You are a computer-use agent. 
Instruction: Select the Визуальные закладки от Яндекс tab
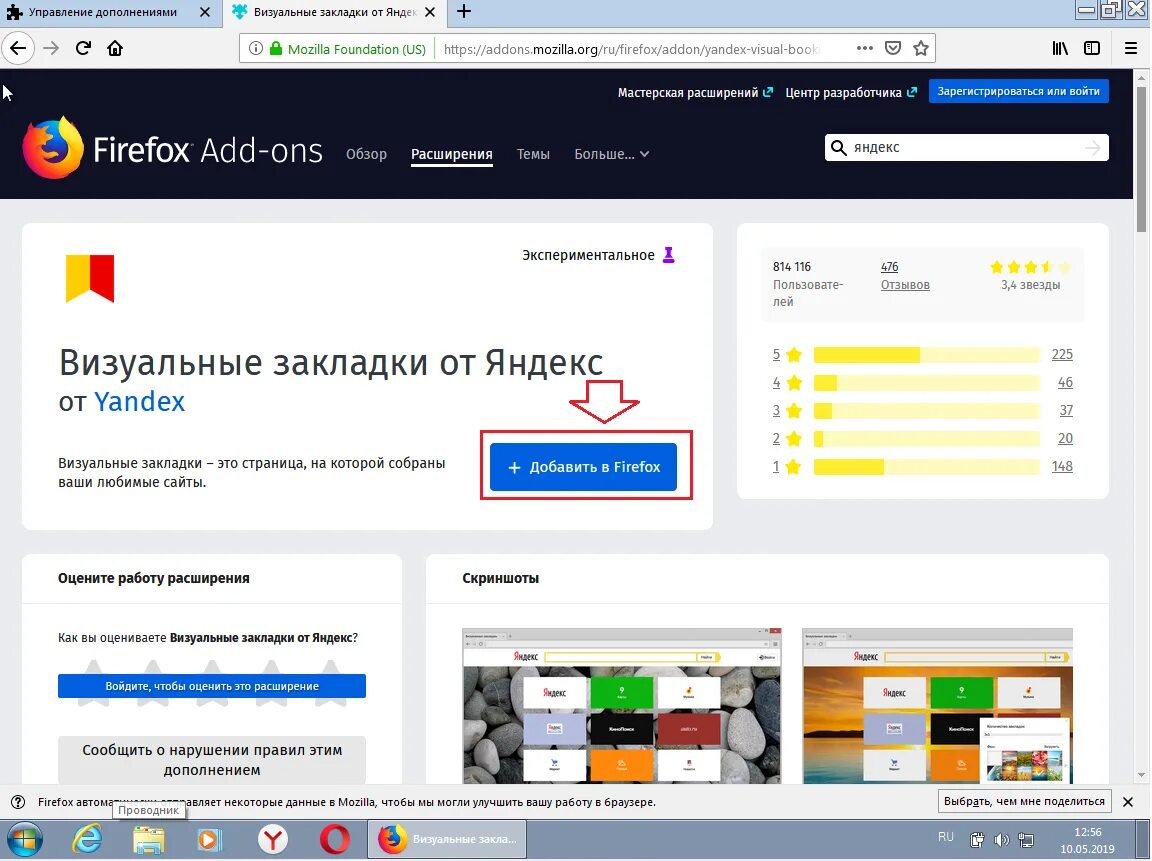pyautogui.click(x=334, y=12)
